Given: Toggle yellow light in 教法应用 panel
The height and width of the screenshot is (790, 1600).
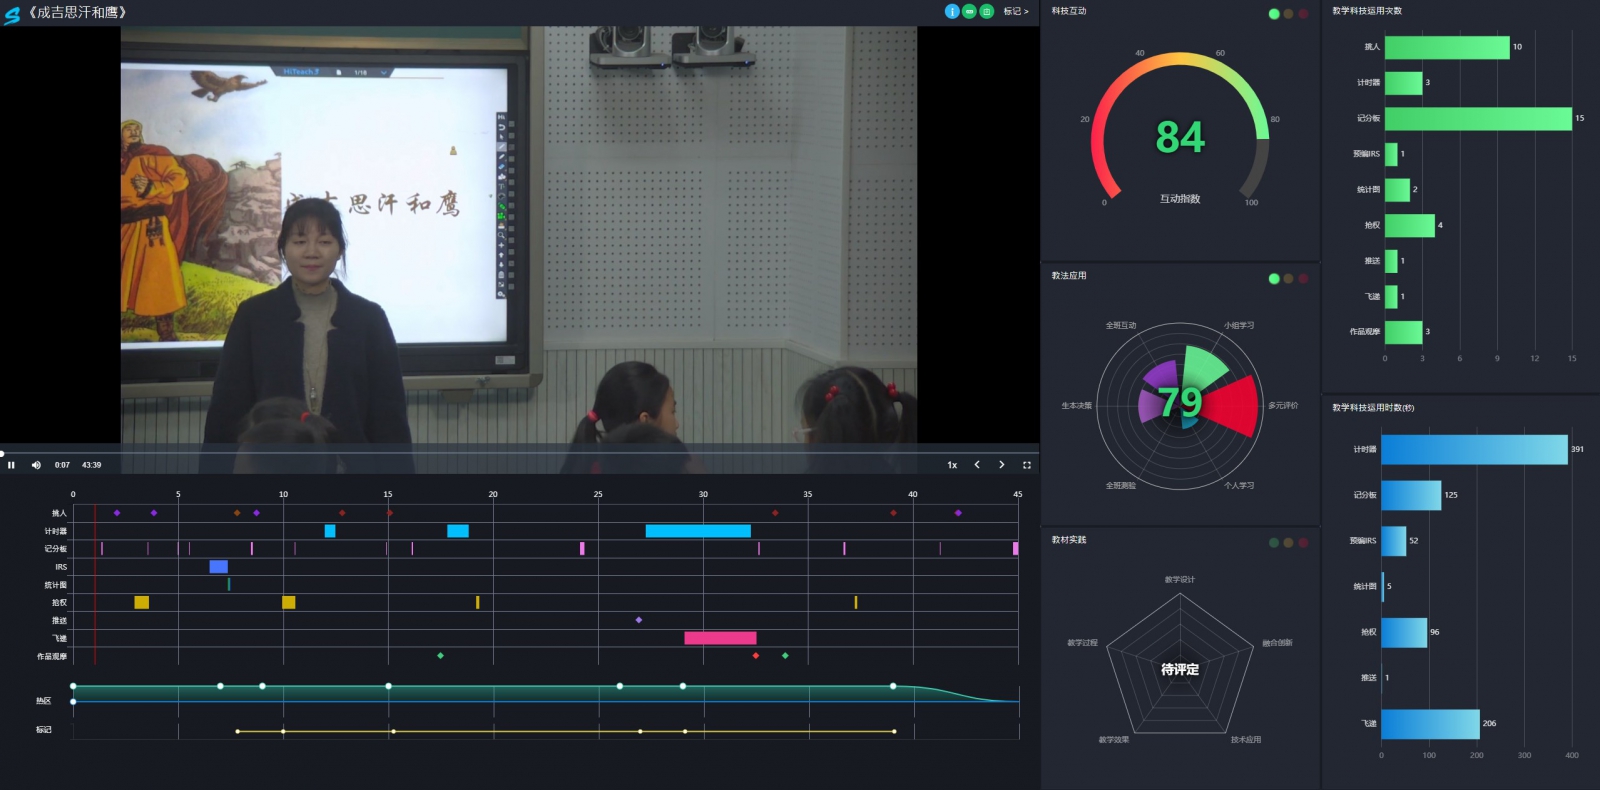Looking at the screenshot, I should (1288, 279).
